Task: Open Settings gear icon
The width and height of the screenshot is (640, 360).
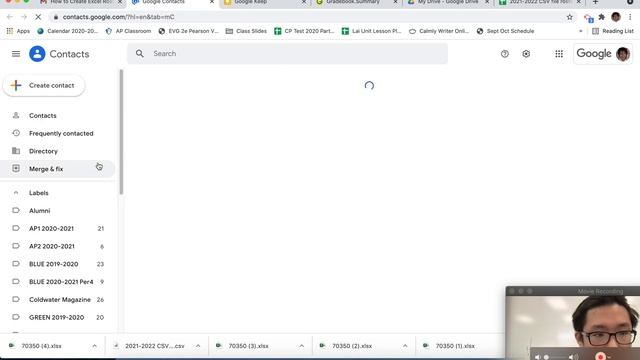Action: [526, 54]
